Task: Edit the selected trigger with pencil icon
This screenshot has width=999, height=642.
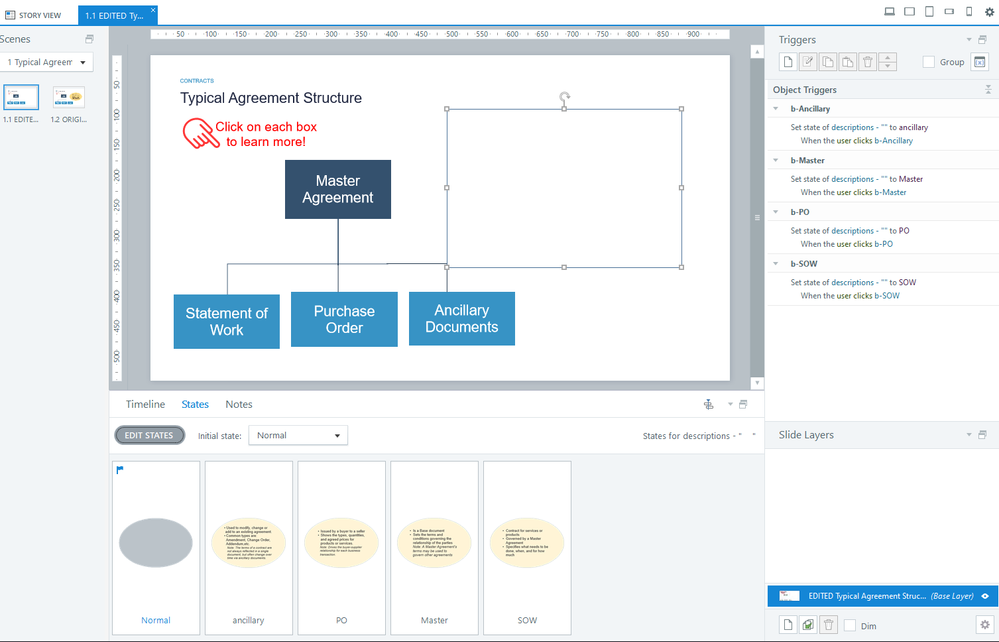Action: tap(808, 62)
